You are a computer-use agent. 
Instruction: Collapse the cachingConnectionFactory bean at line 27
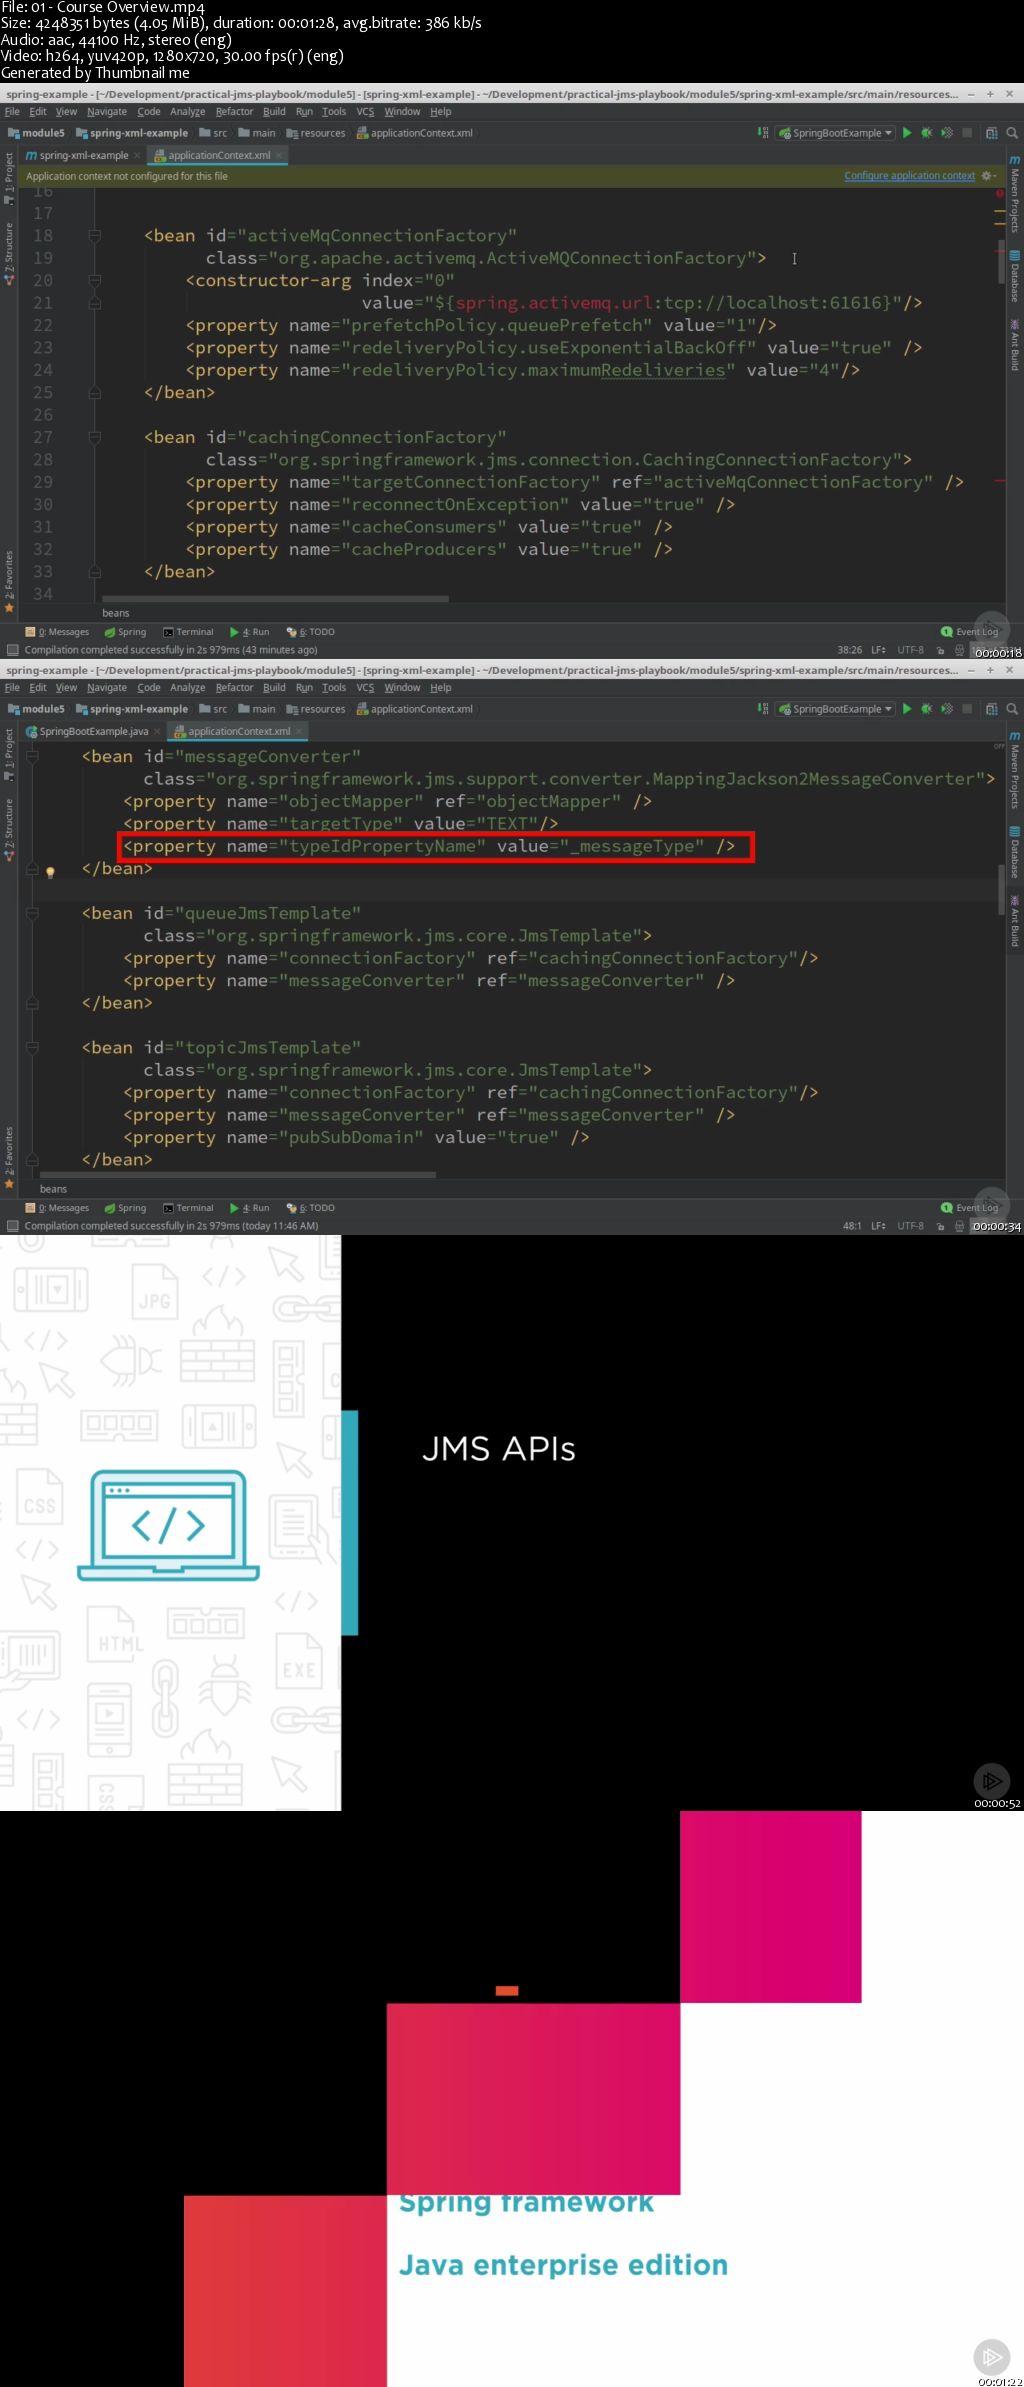[94, 437]
